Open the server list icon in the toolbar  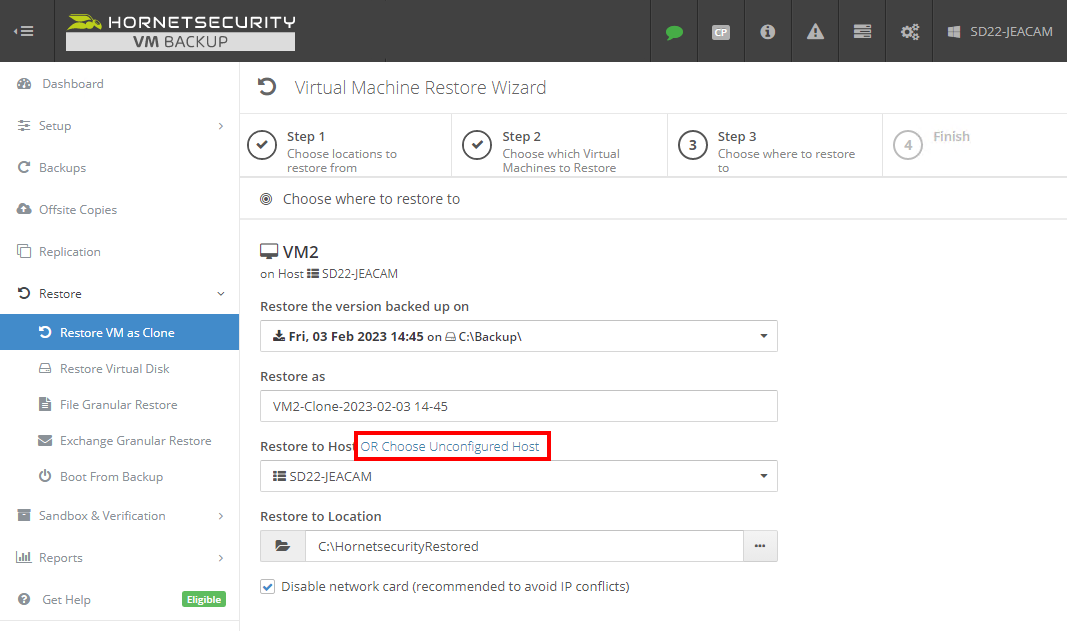click(x=861, y=31)
